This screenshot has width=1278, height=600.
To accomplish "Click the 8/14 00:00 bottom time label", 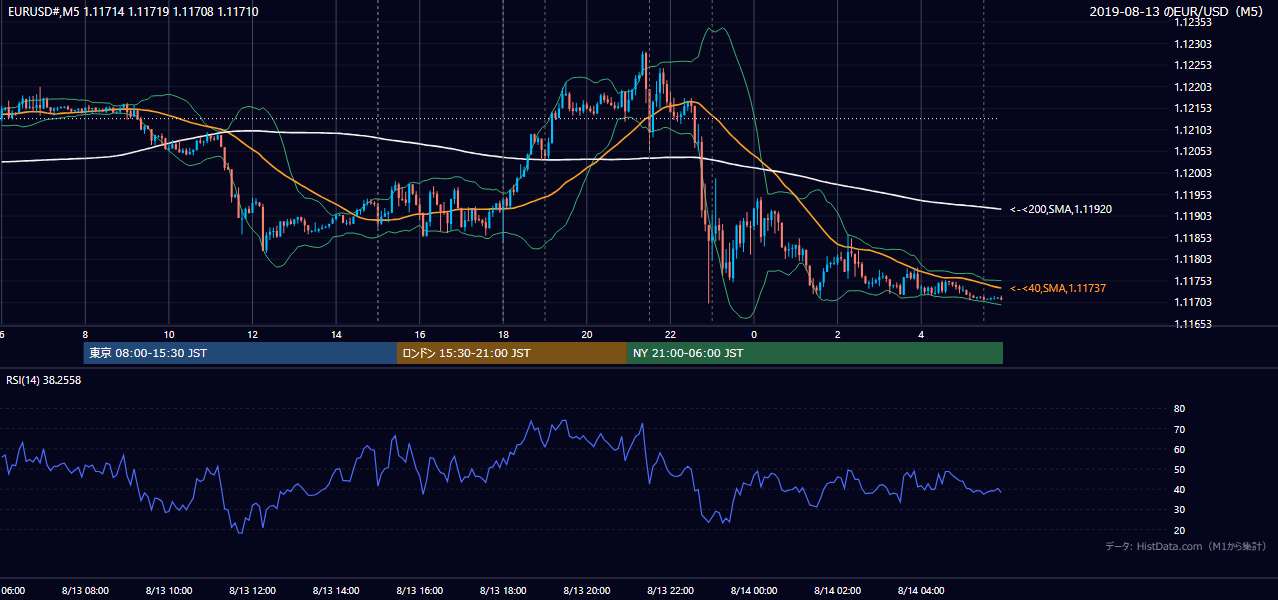I will (754, 591).
